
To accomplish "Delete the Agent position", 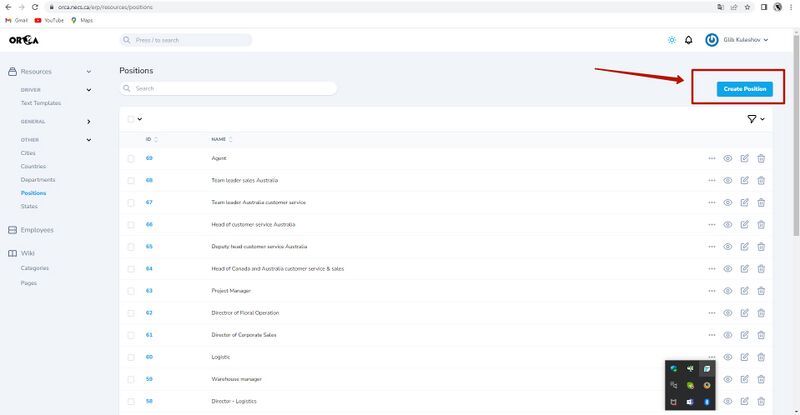I will (761, 158).
